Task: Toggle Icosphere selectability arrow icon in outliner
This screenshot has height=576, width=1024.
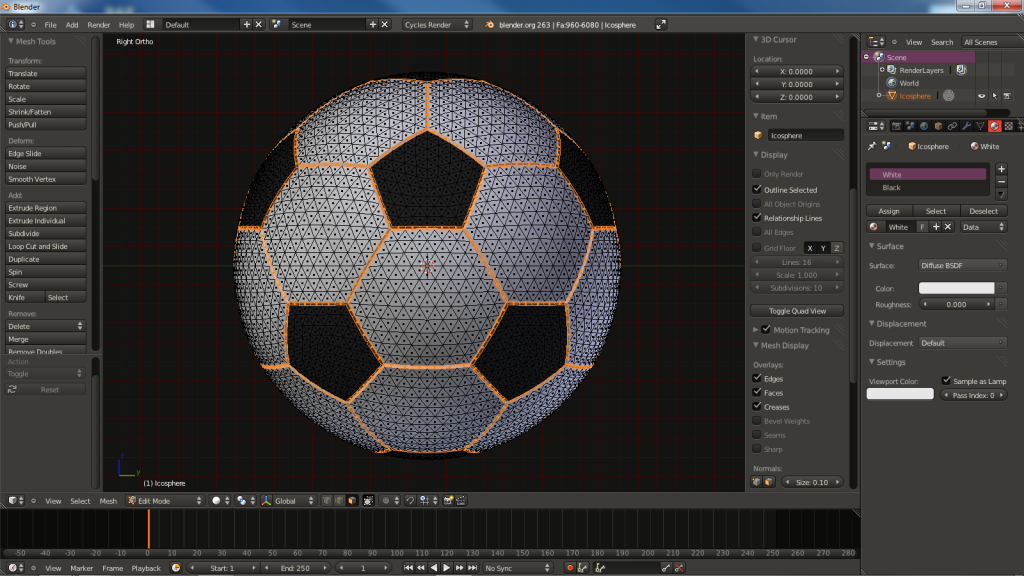Action: click(x=995, y=96)
